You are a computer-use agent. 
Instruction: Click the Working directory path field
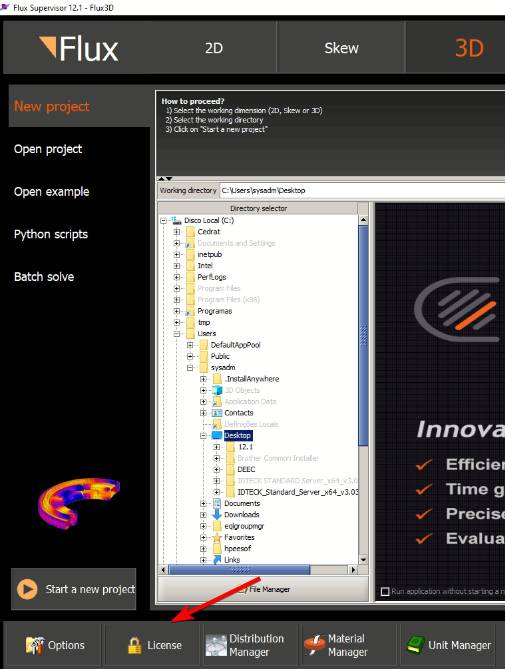[x=362, y=190]
